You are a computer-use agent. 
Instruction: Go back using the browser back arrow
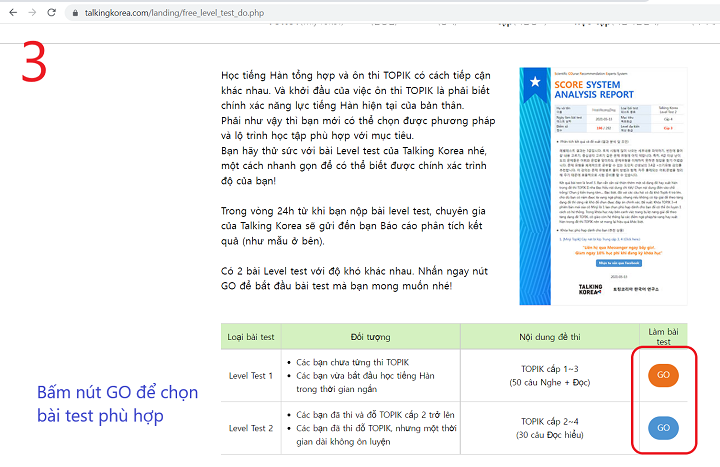point(13,12)
